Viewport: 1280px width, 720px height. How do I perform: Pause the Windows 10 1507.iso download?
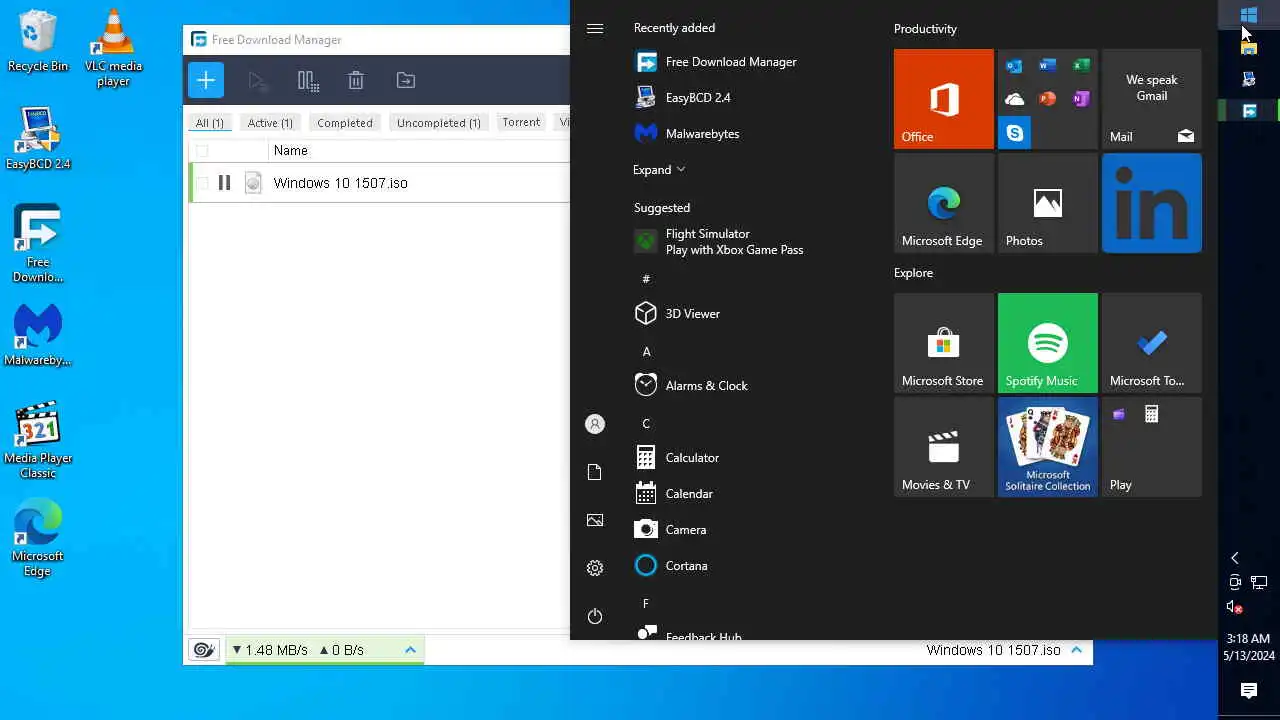click(x=224, y=183)
